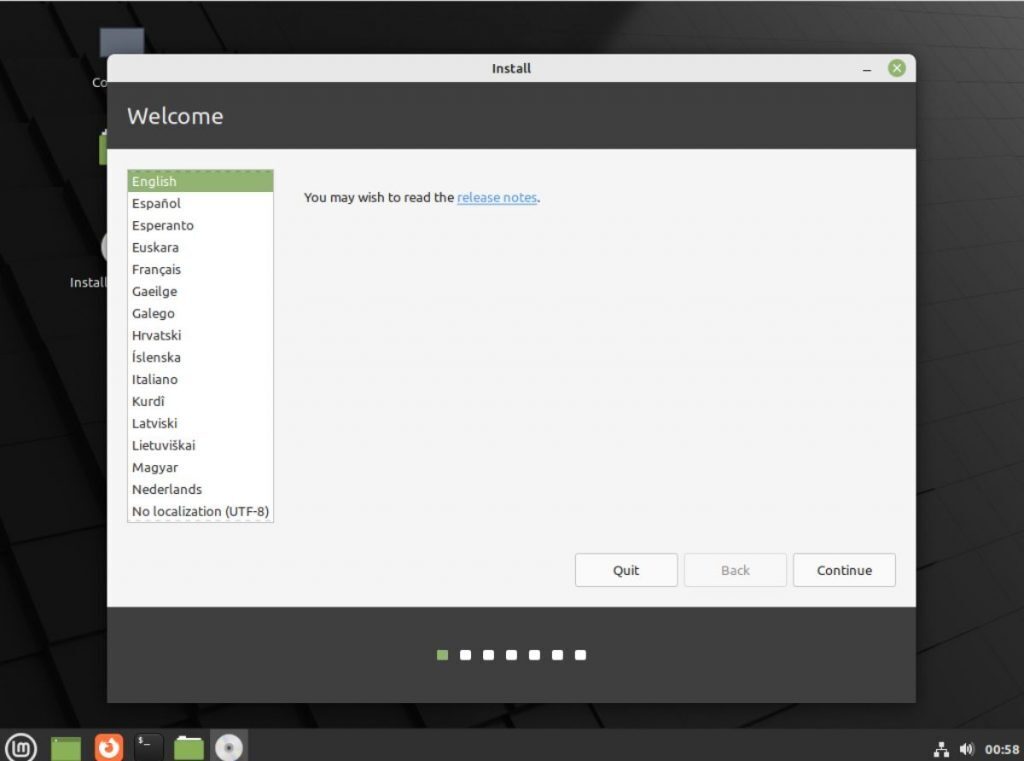Click the first progress dot indicator
This screenshot has height=761, width=1024.
(442, 655)
